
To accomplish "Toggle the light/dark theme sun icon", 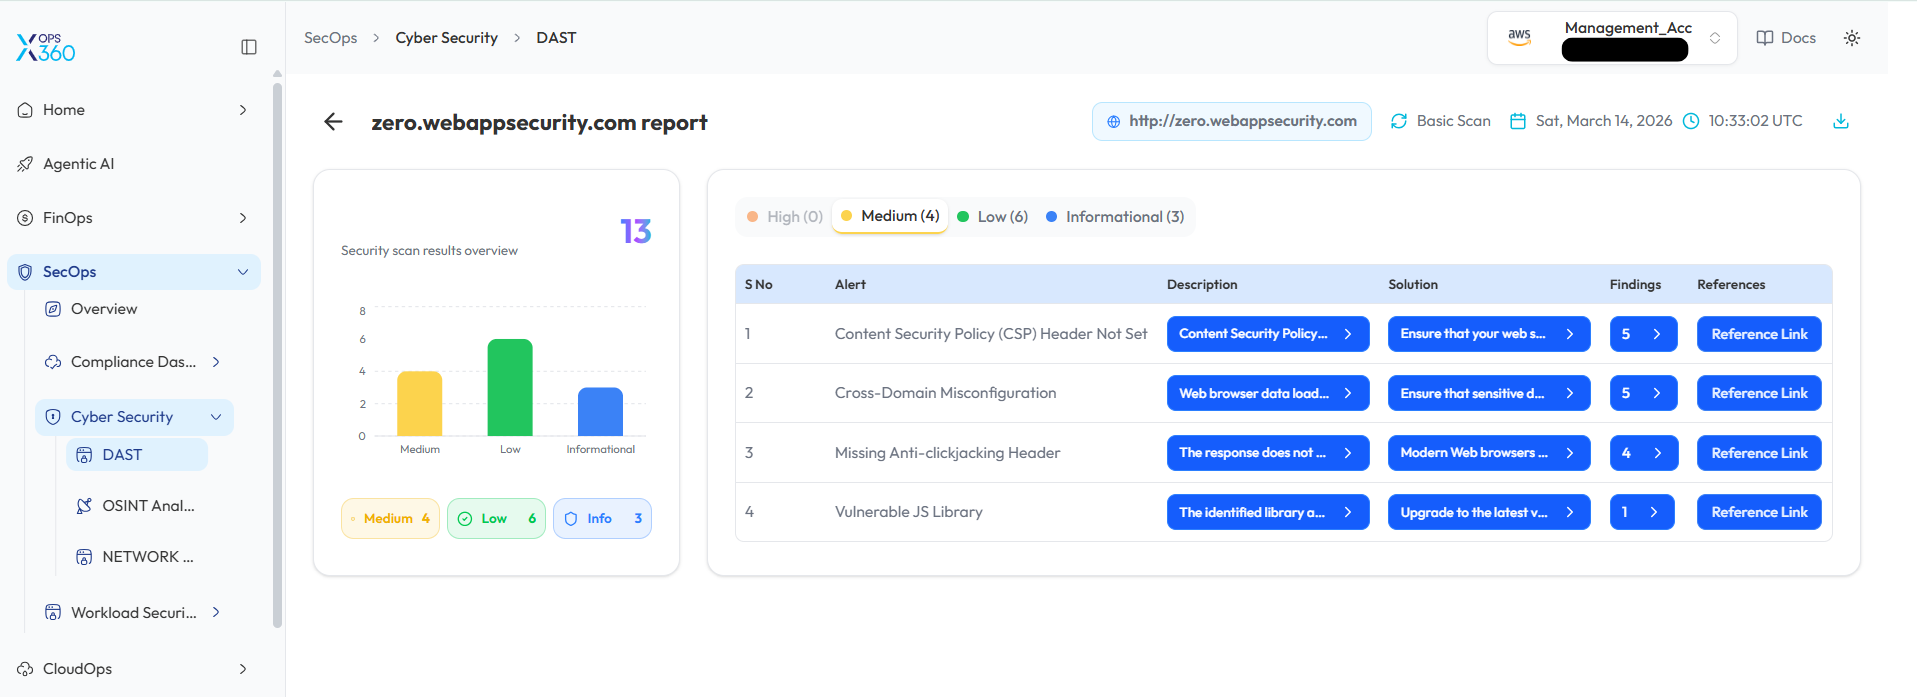I will [x=1851, y=38].
